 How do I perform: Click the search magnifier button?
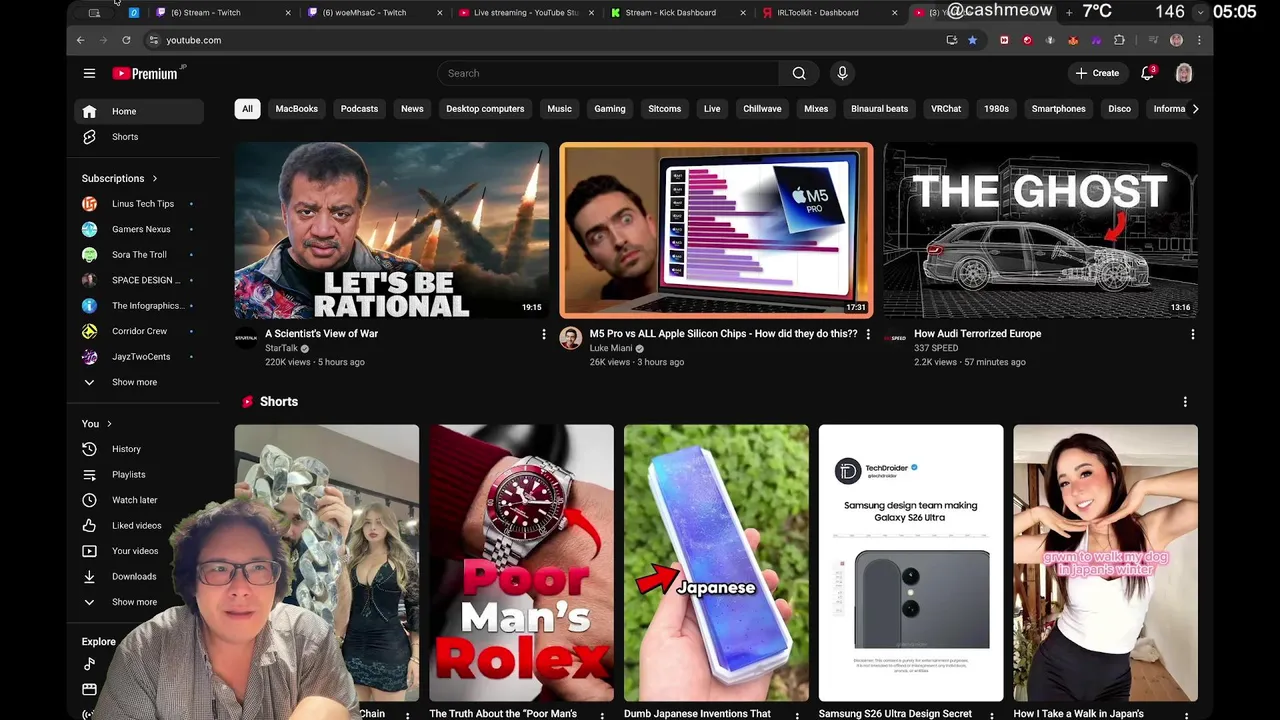[799, 73]
